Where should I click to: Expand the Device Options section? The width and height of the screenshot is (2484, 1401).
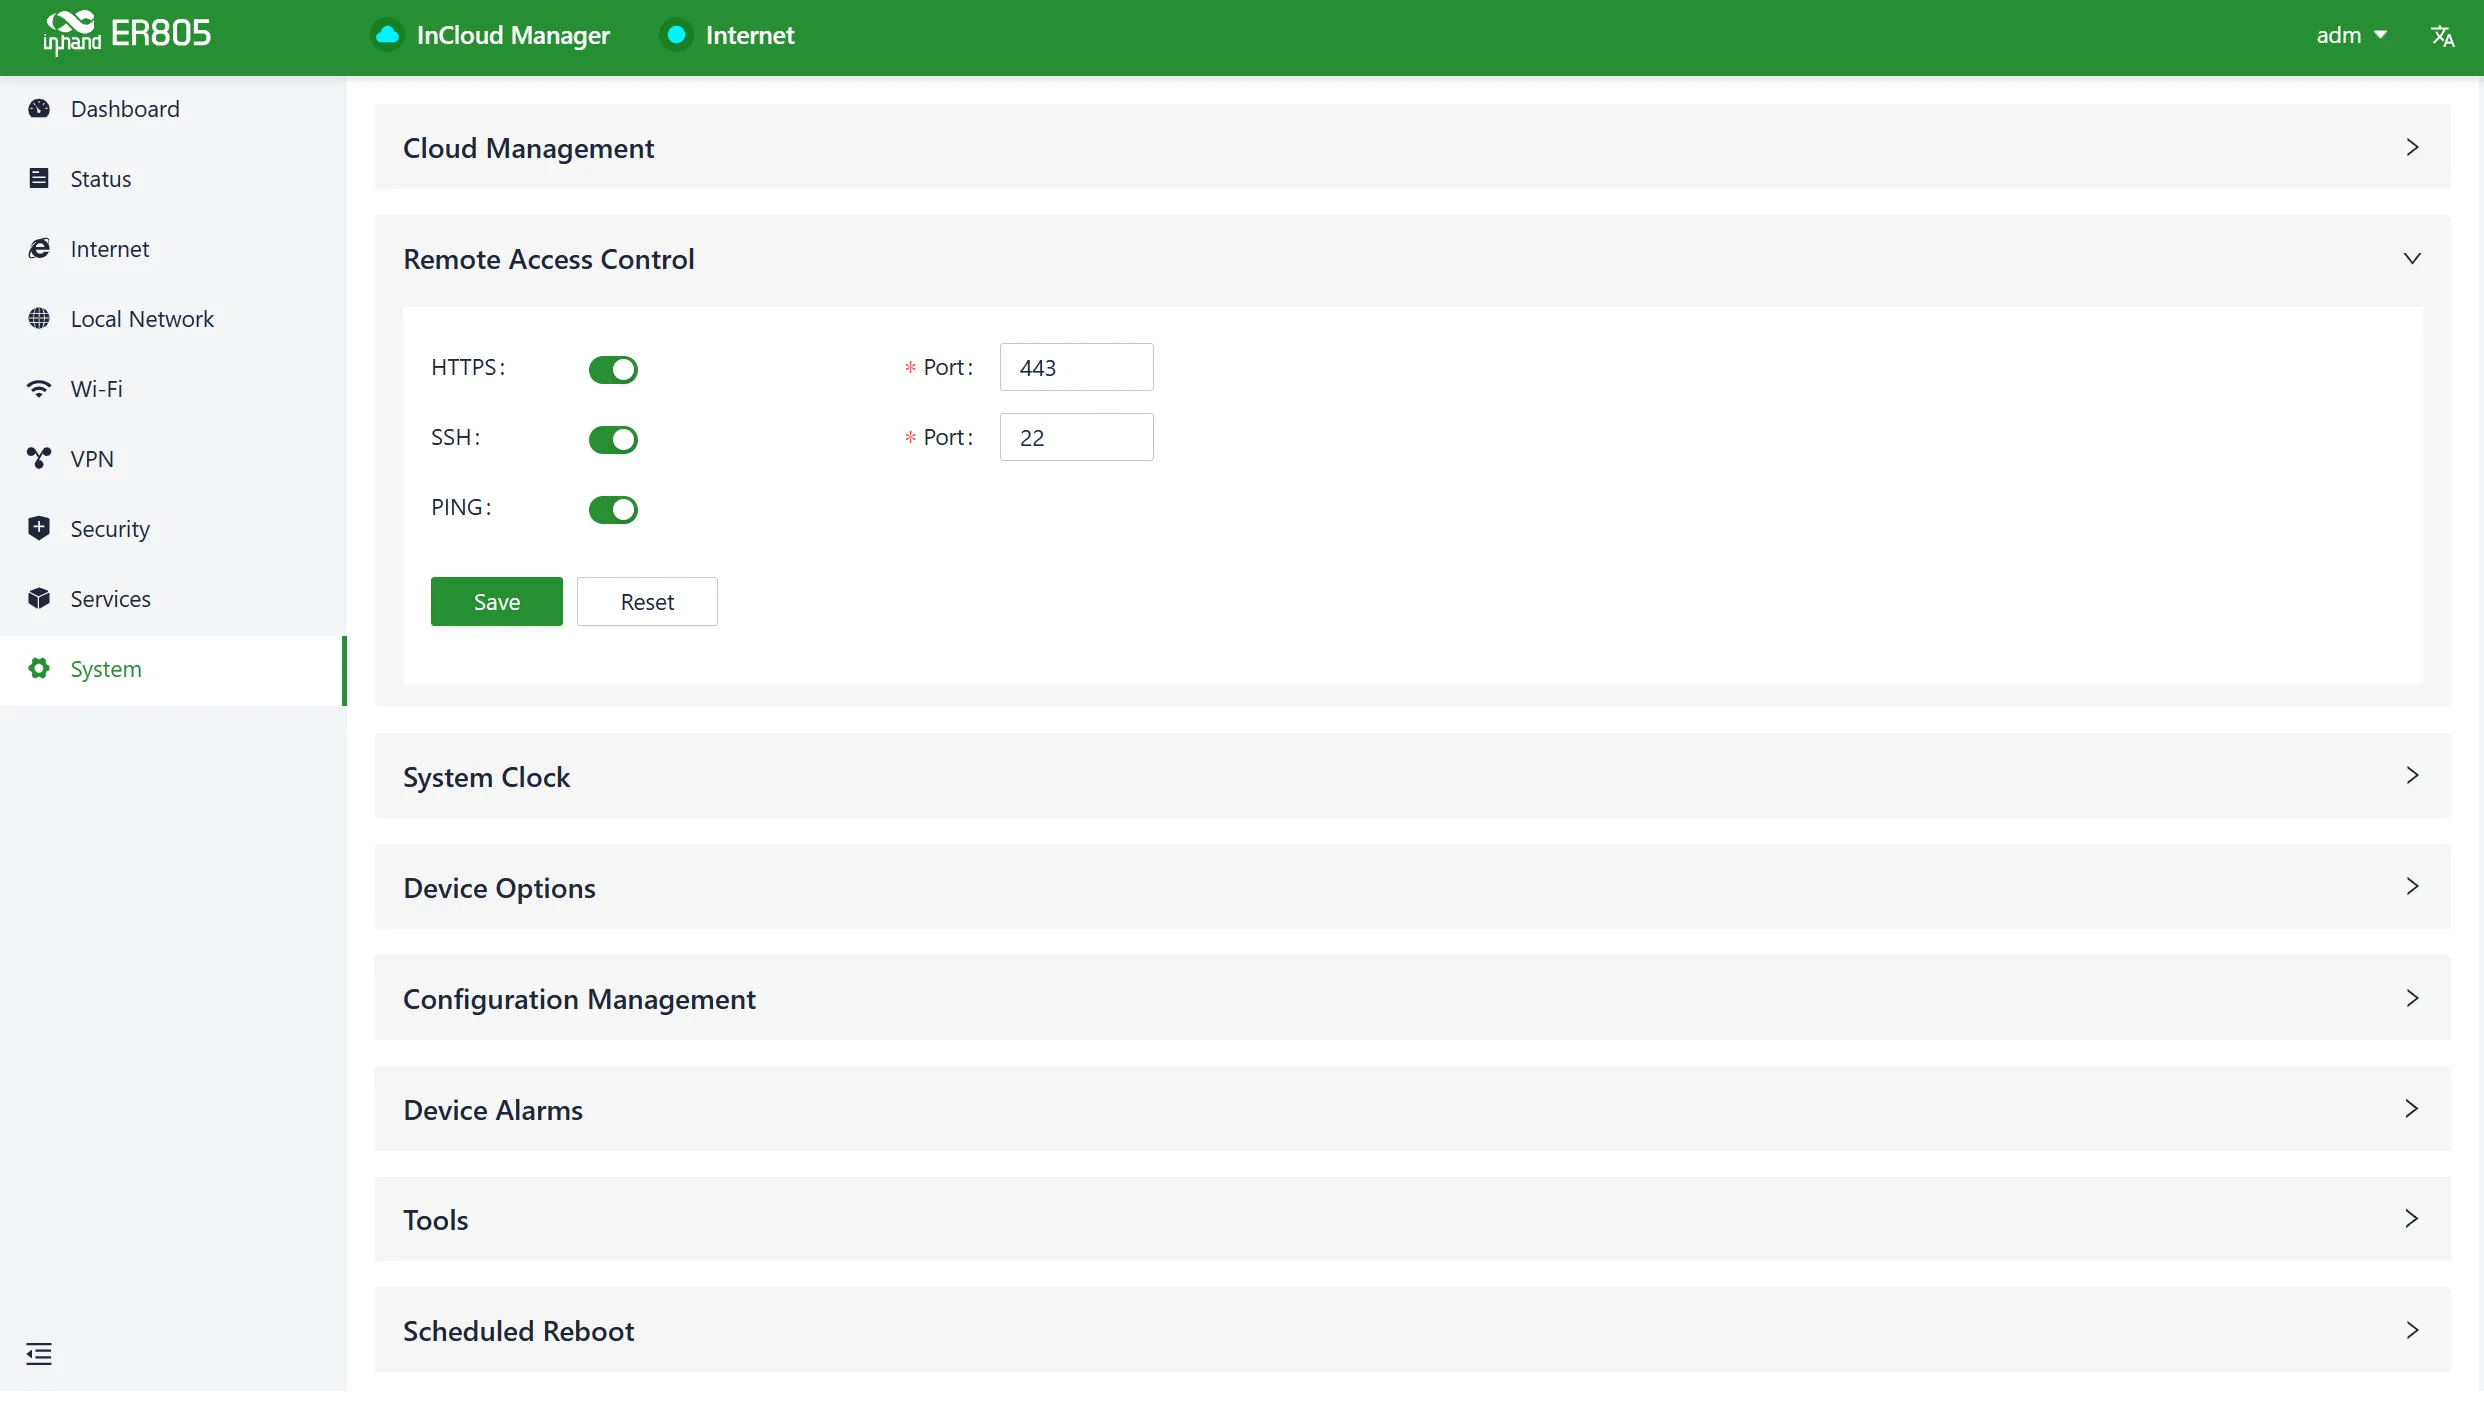click(1412, 888)
